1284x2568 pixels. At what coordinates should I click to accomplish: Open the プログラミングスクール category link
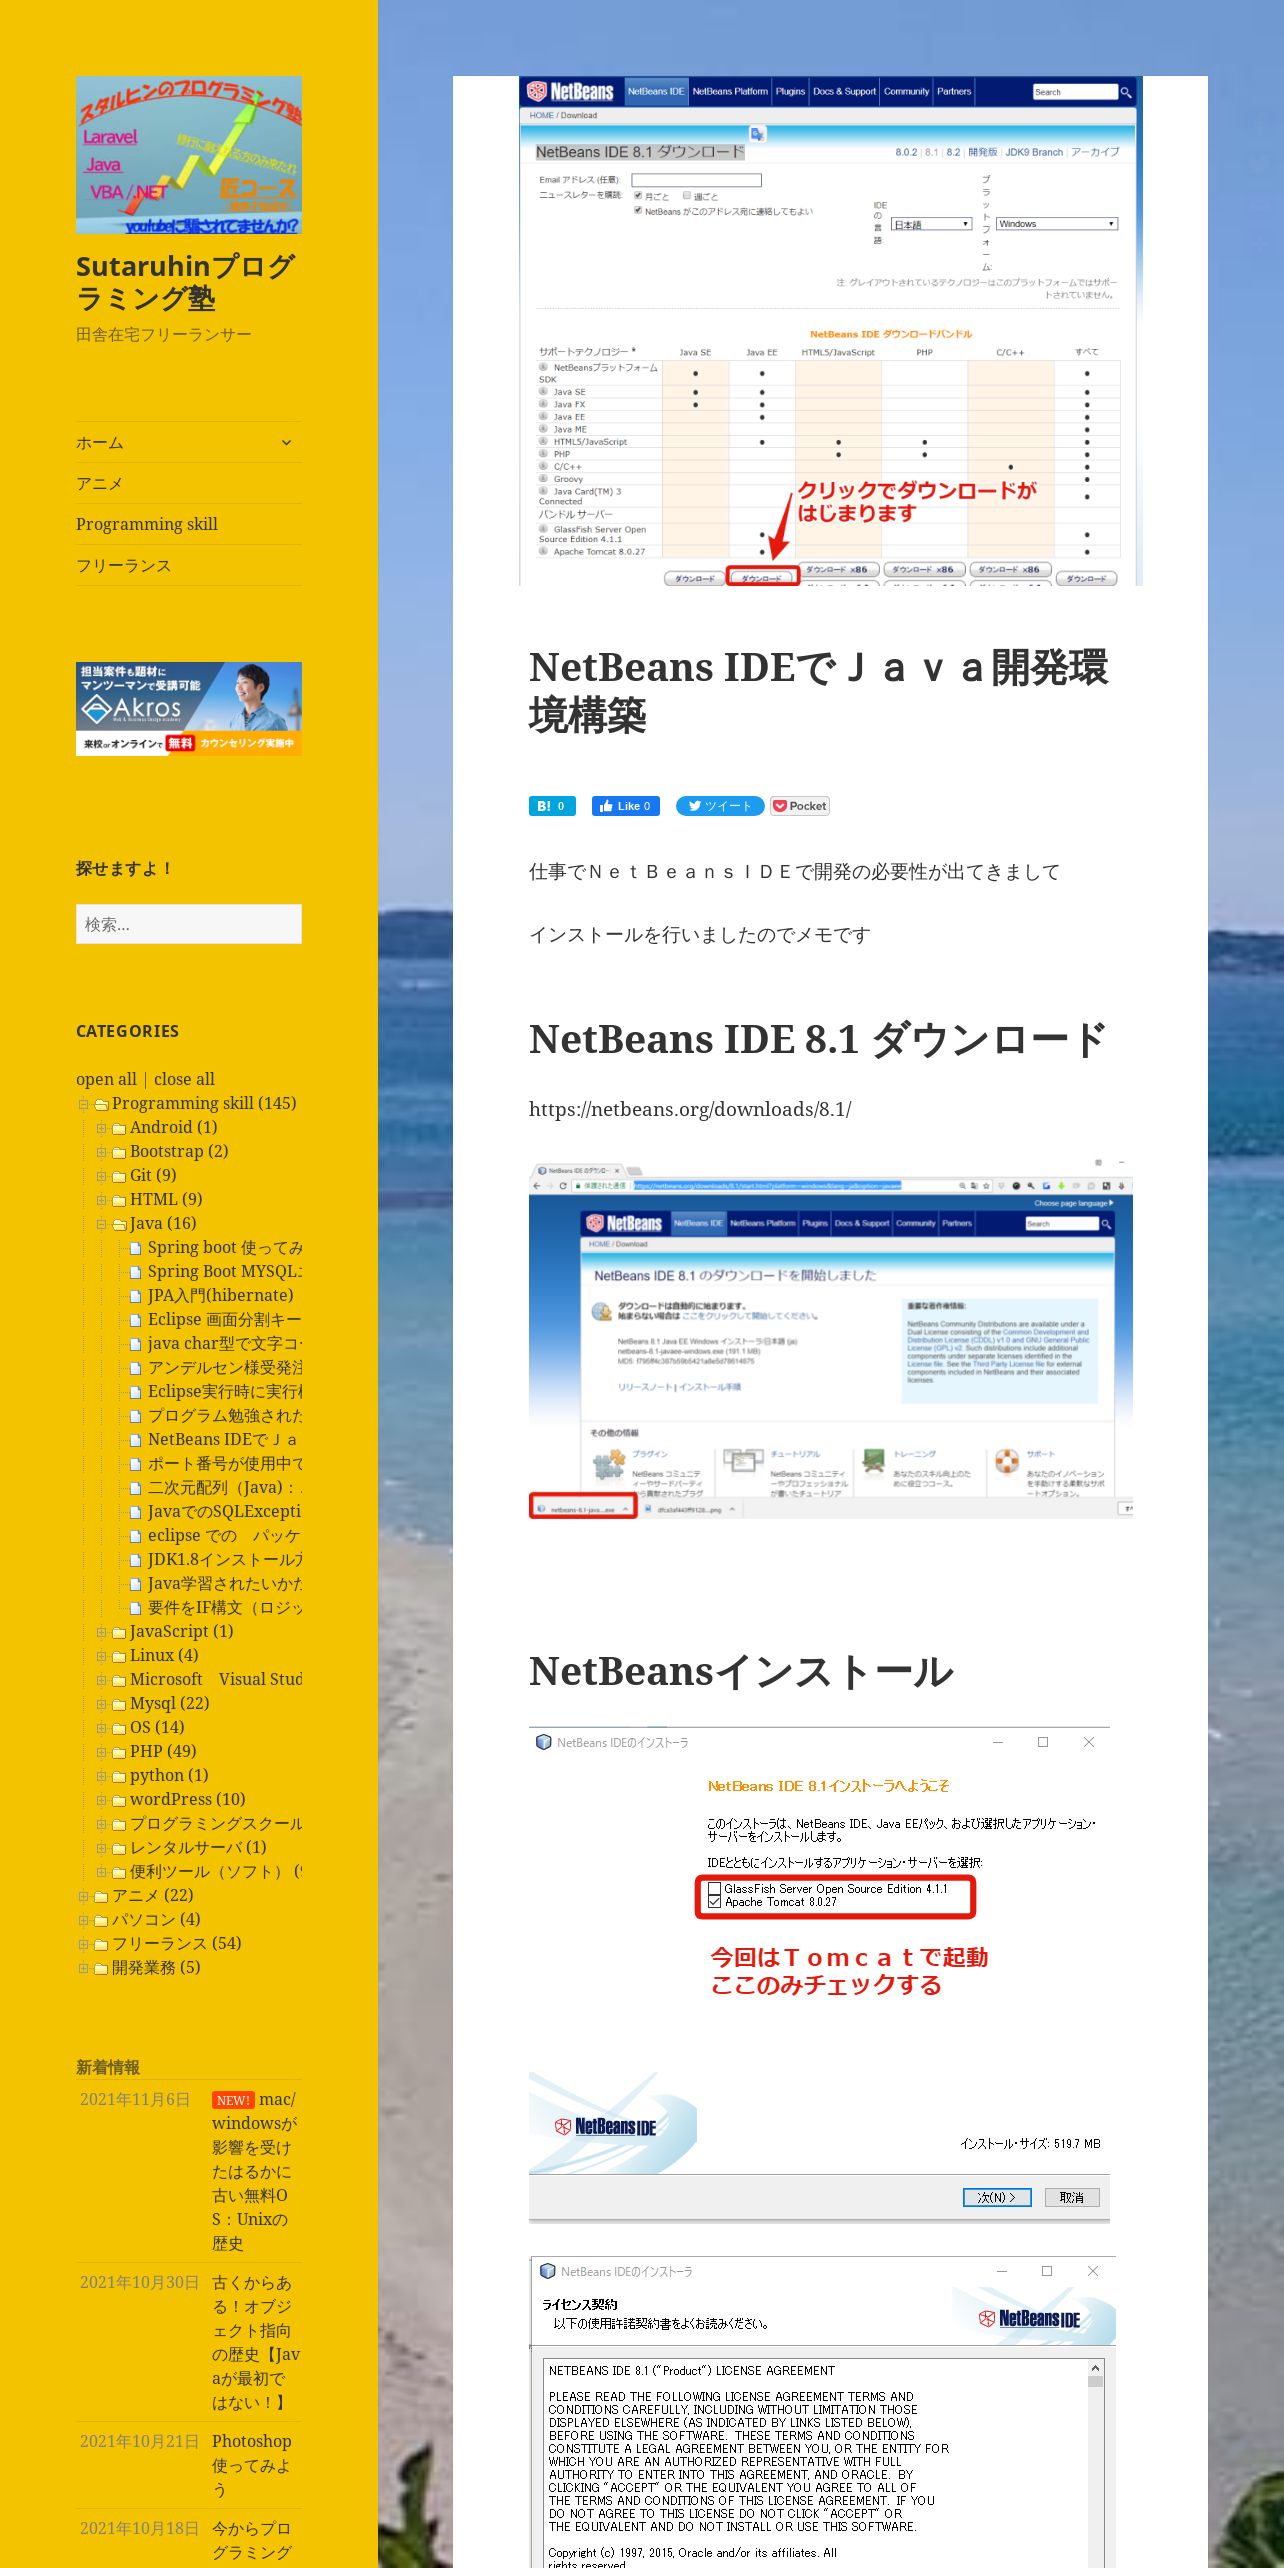pyautogui.click(x=216, y=1824)
